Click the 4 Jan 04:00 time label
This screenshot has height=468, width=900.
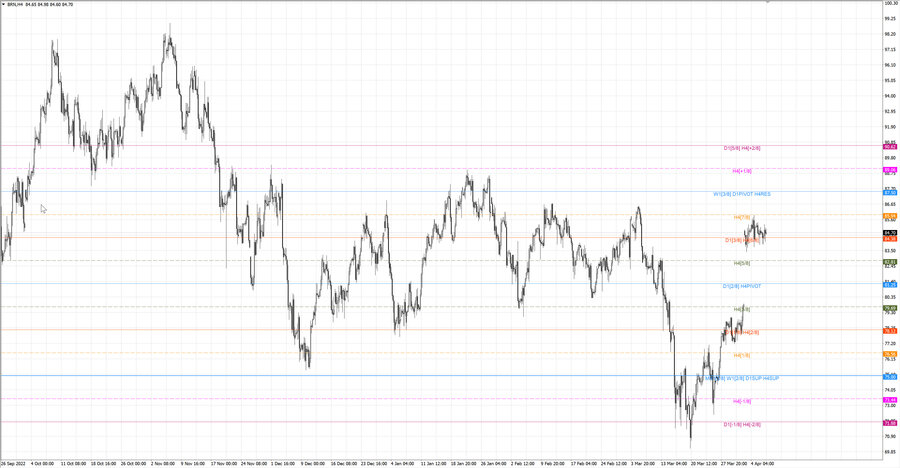(402, 463)
